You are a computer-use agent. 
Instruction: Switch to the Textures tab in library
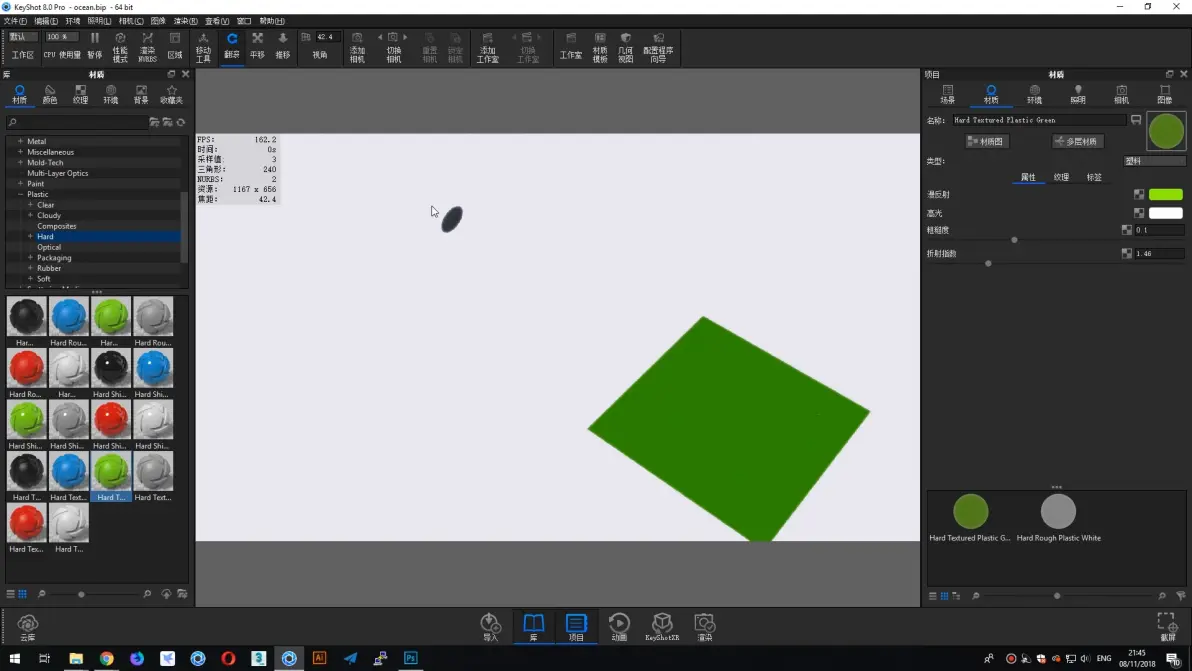(x=80, y=94)
